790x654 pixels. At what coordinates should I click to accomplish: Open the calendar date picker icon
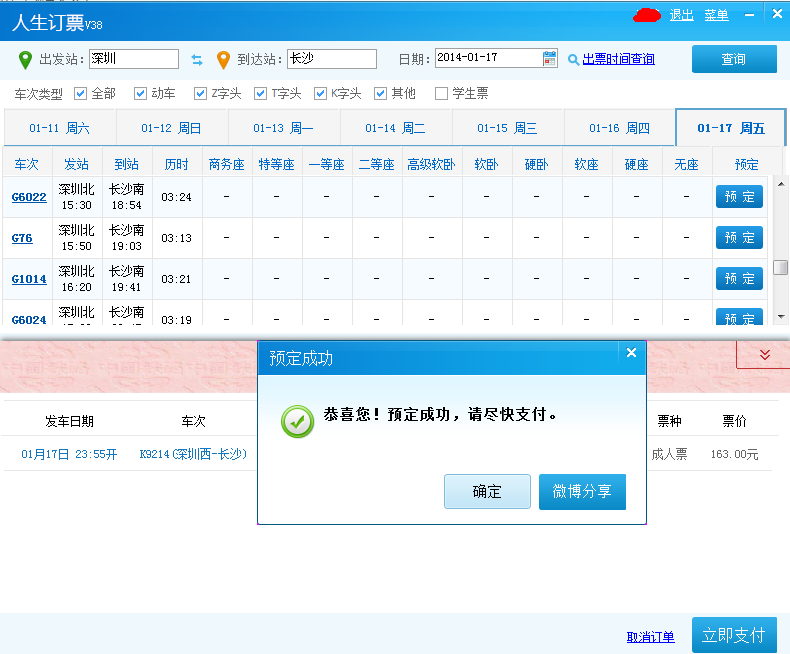(x=549, y=58)
